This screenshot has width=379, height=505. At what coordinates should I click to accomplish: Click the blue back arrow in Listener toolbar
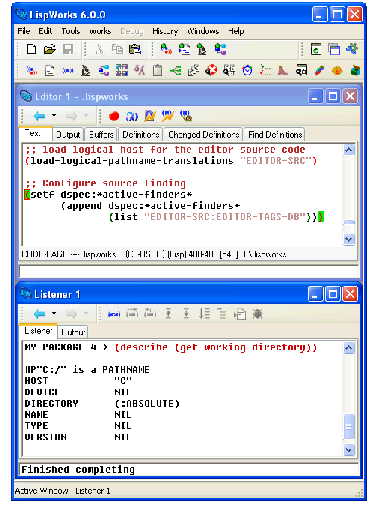40,314
